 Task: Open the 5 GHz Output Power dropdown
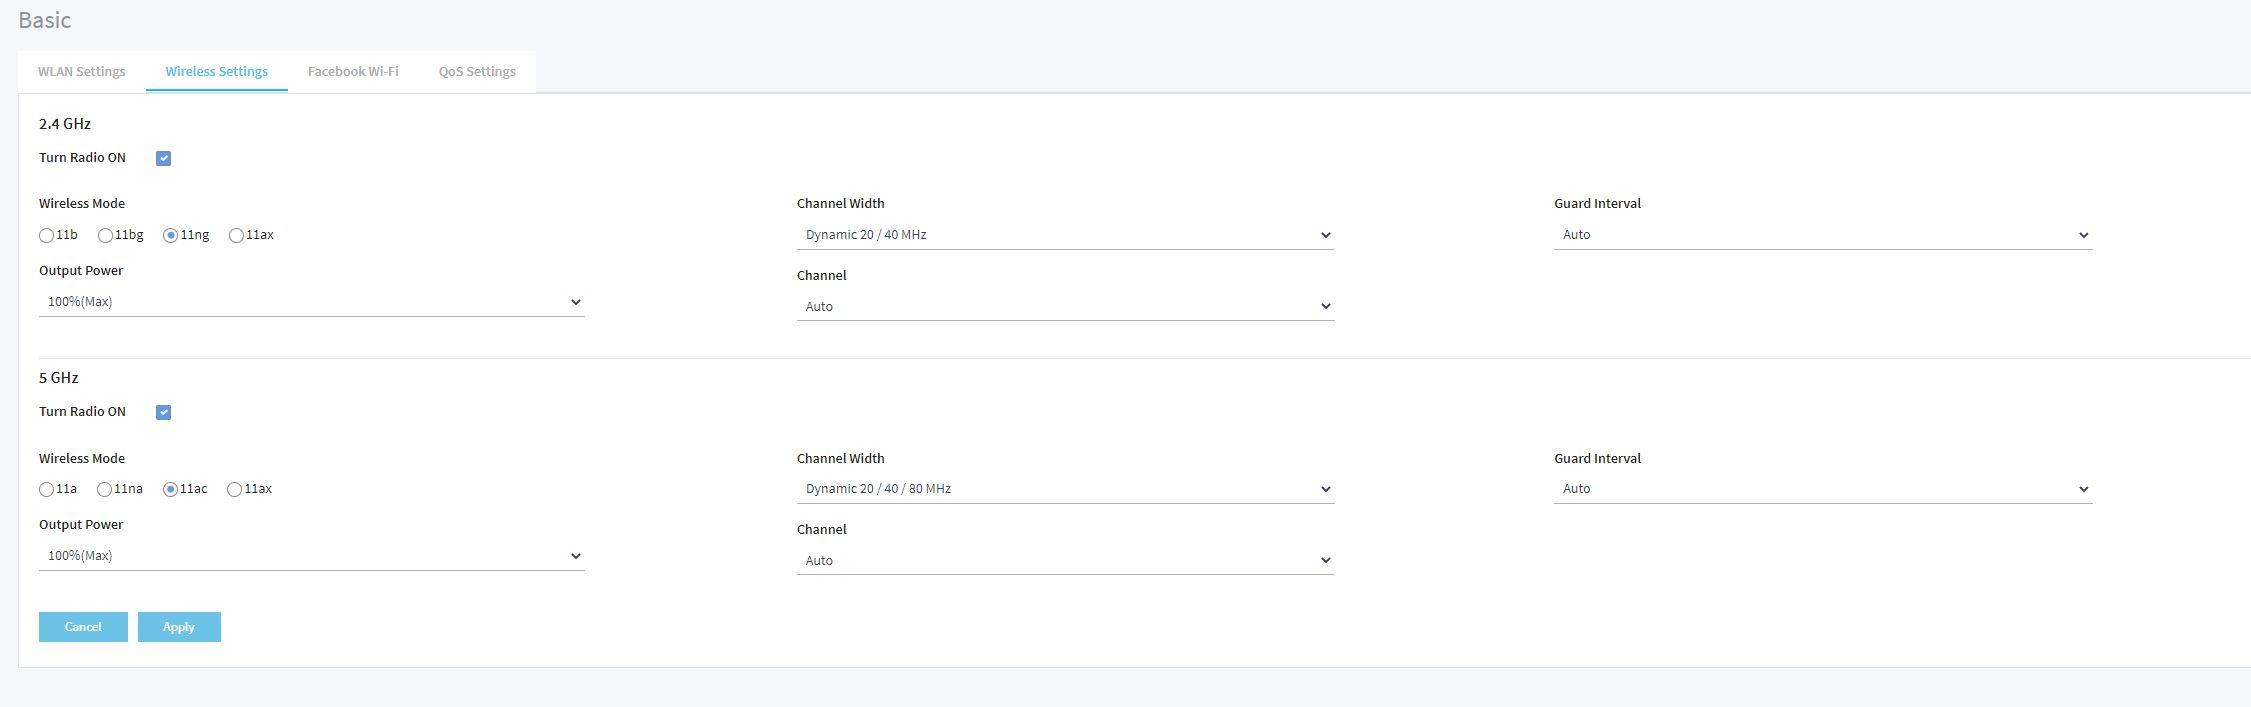coord(311,556)
